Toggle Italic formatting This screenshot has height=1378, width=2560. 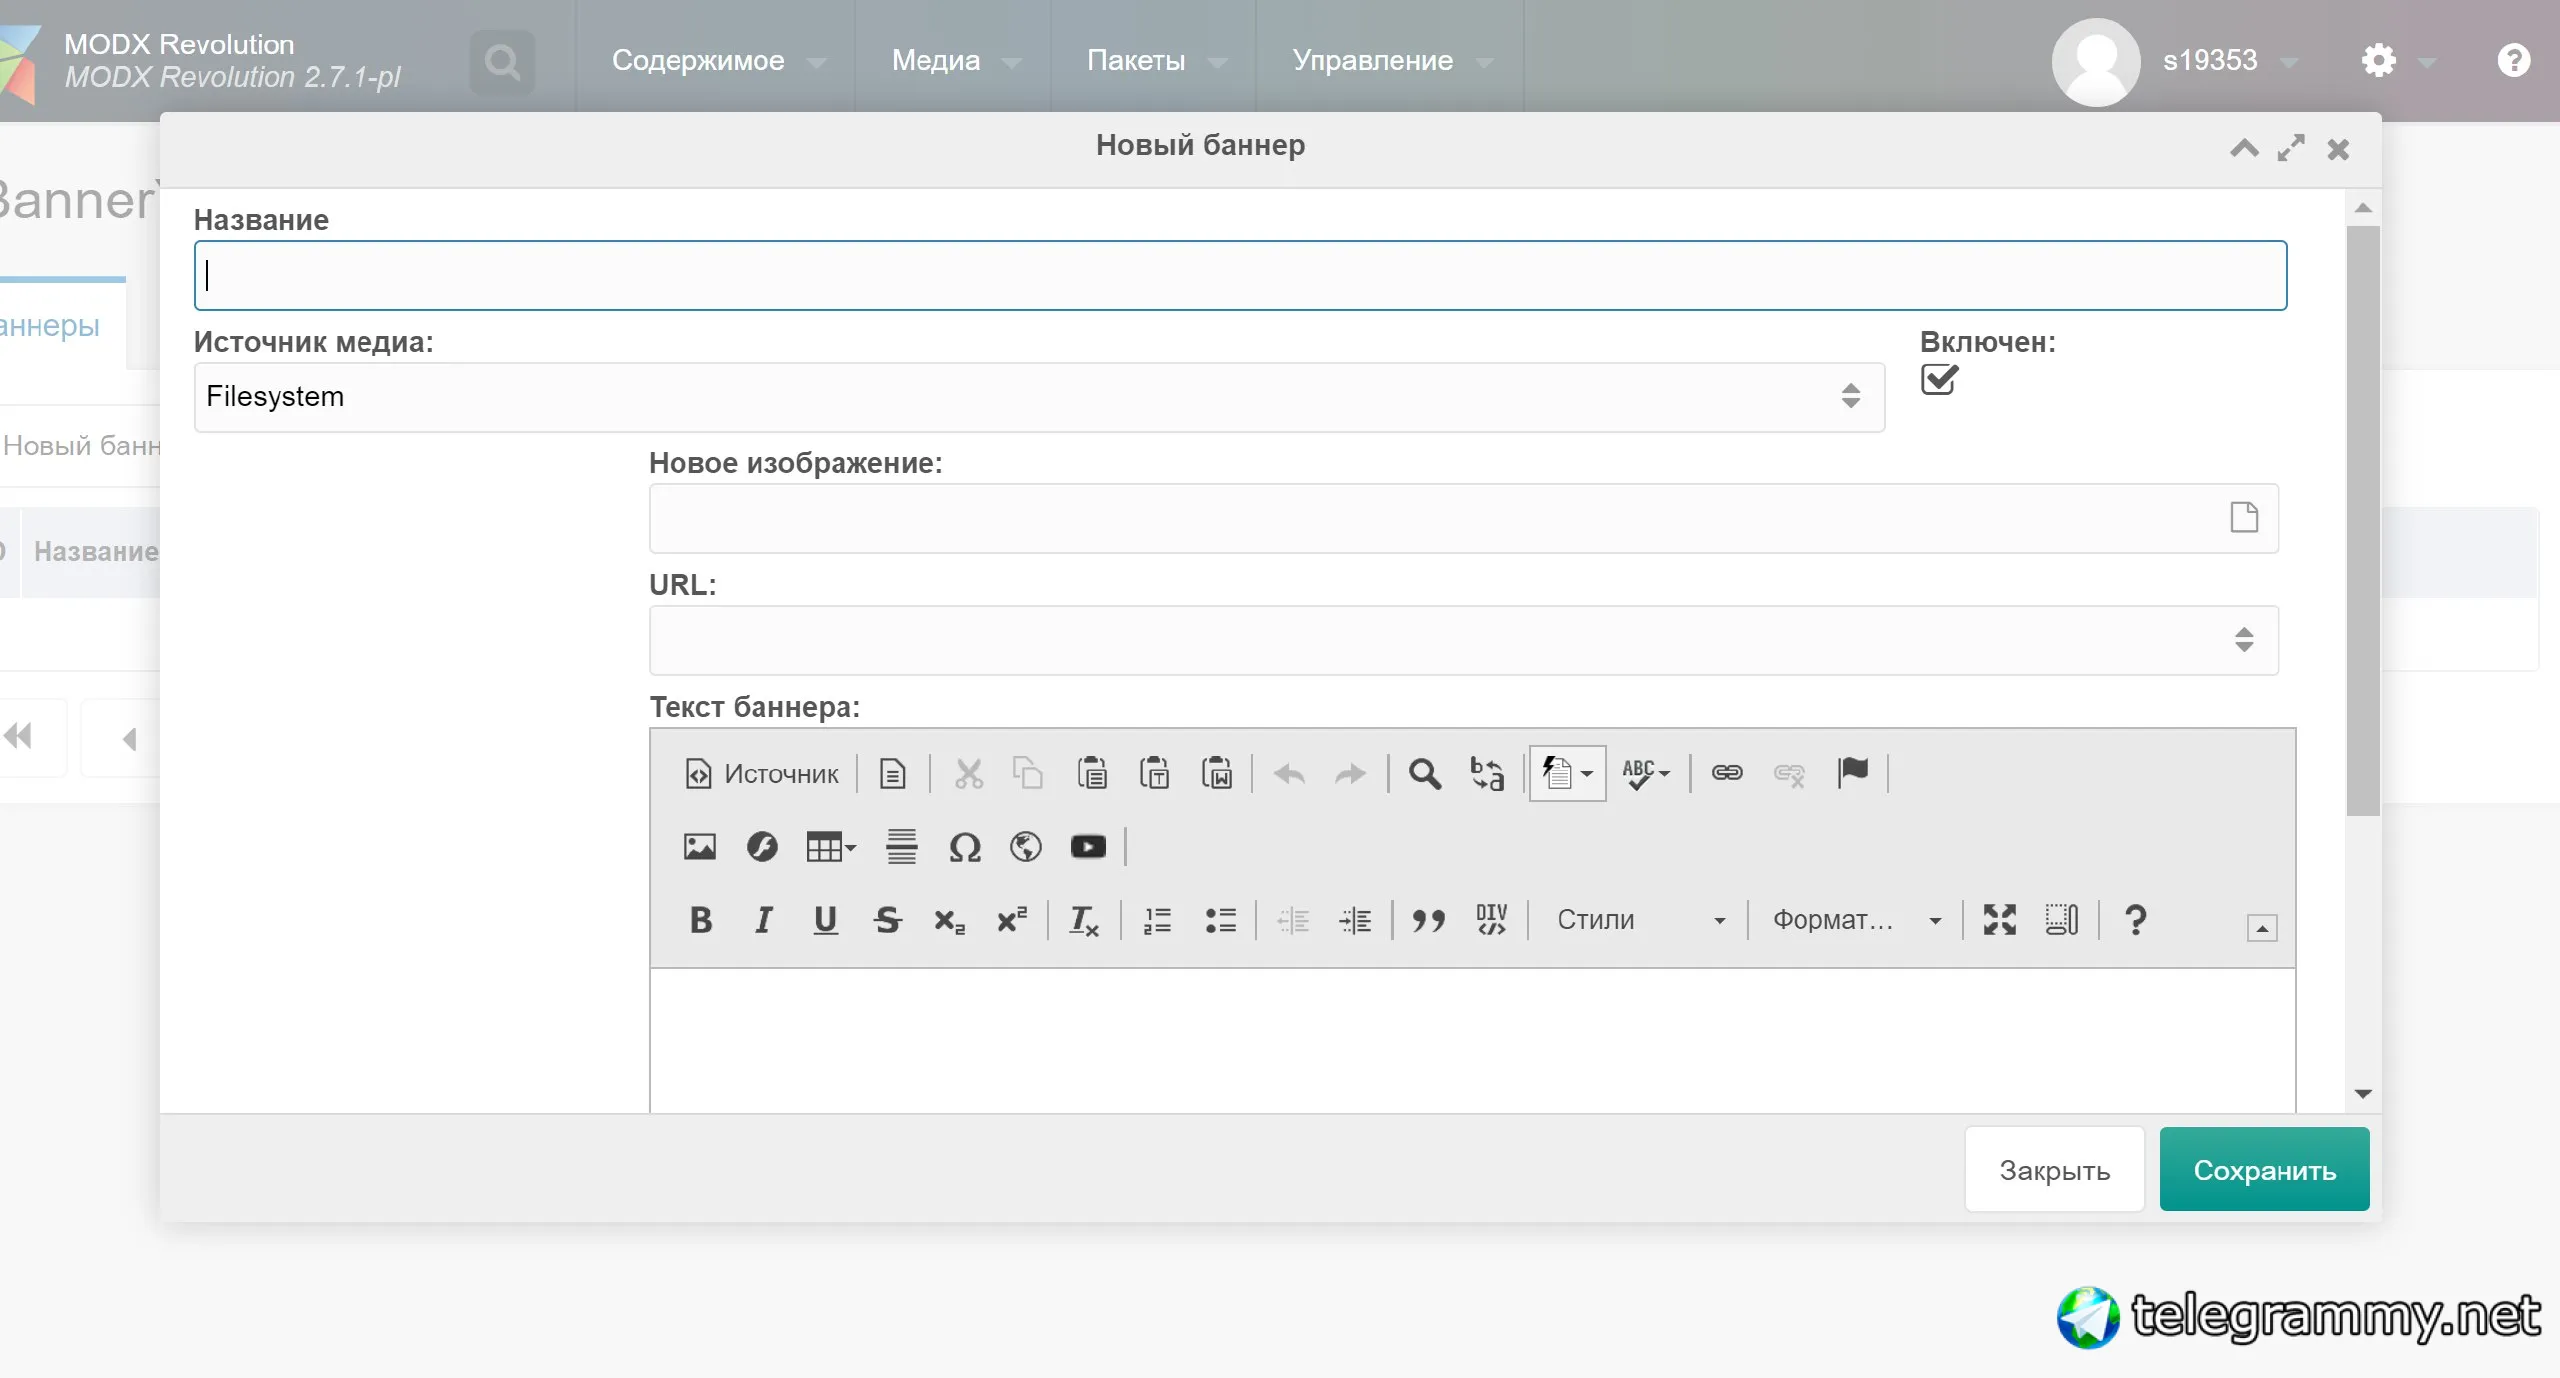click(x=763, y=920)
